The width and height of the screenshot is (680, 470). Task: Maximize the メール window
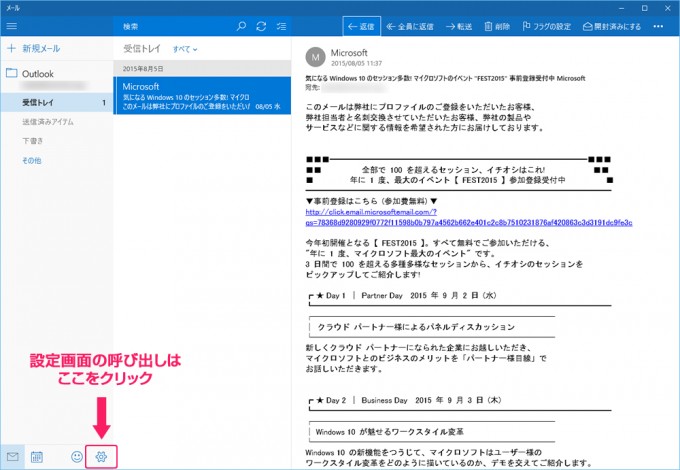coord(644,8)
